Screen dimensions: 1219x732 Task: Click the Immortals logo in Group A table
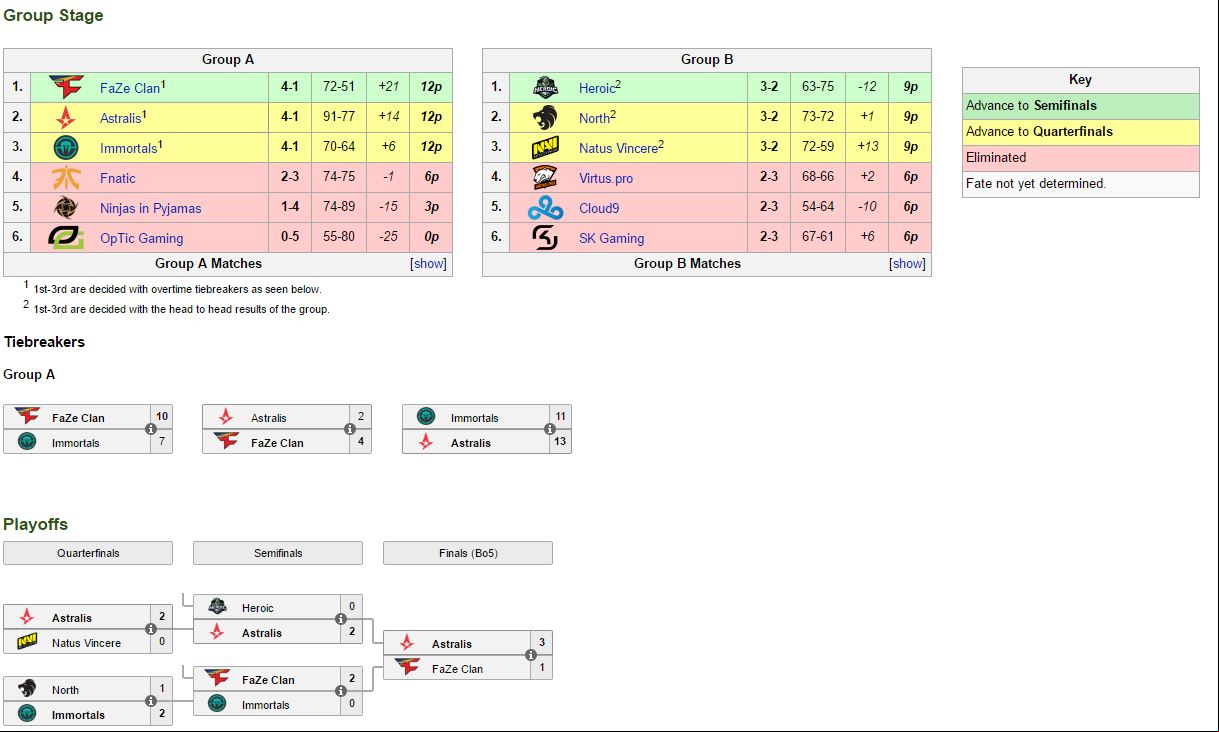click(66, 148)
